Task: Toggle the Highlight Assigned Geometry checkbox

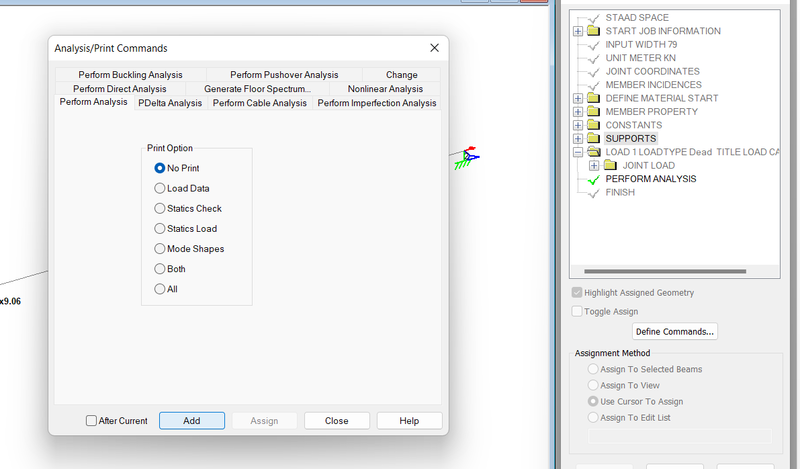Action: pos(577,292)
